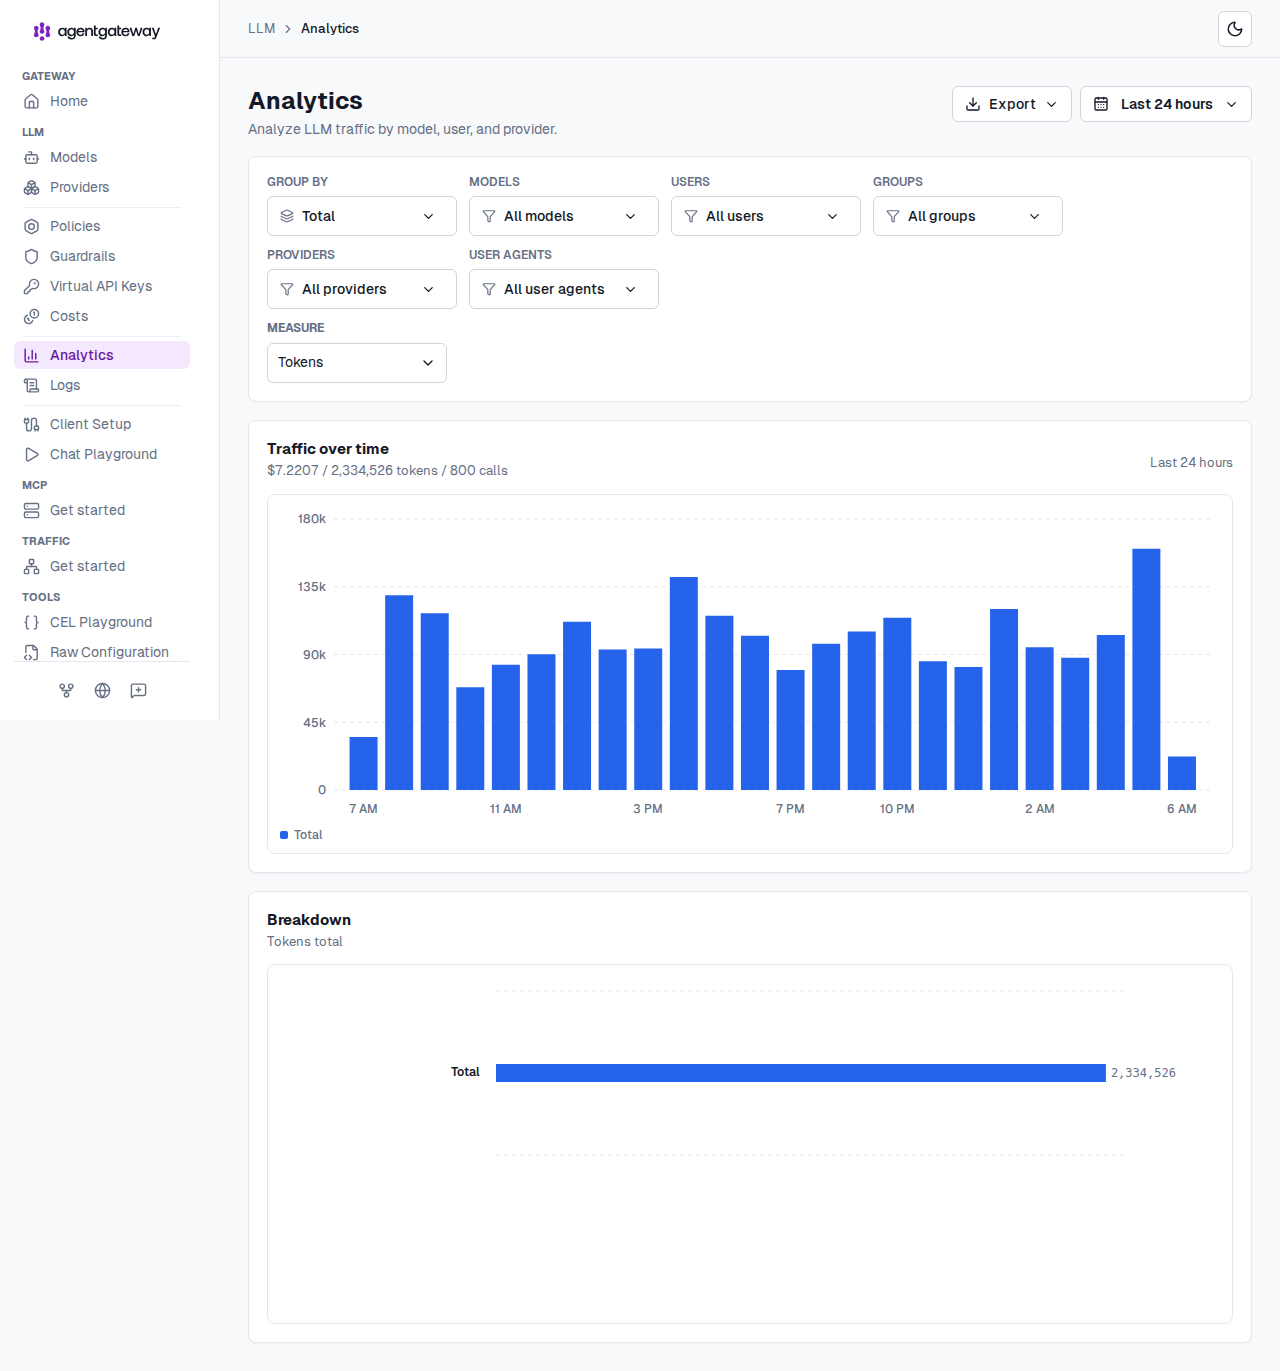Click the Models robot icon
Screen dimensions: 1280x1371
(x=32, y=157)
